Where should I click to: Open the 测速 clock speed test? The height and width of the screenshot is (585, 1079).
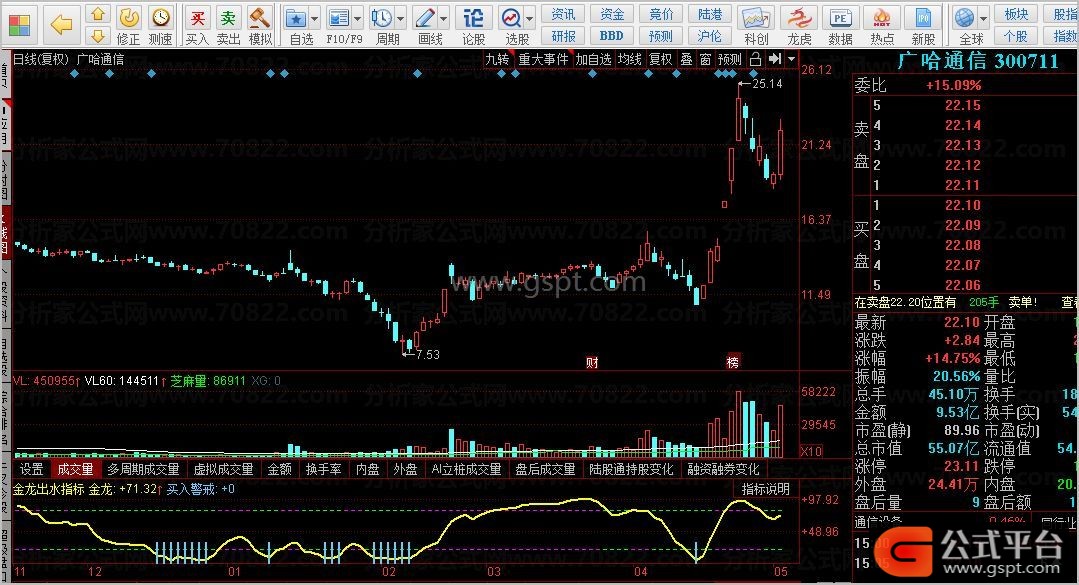click(x=160, y=18)
